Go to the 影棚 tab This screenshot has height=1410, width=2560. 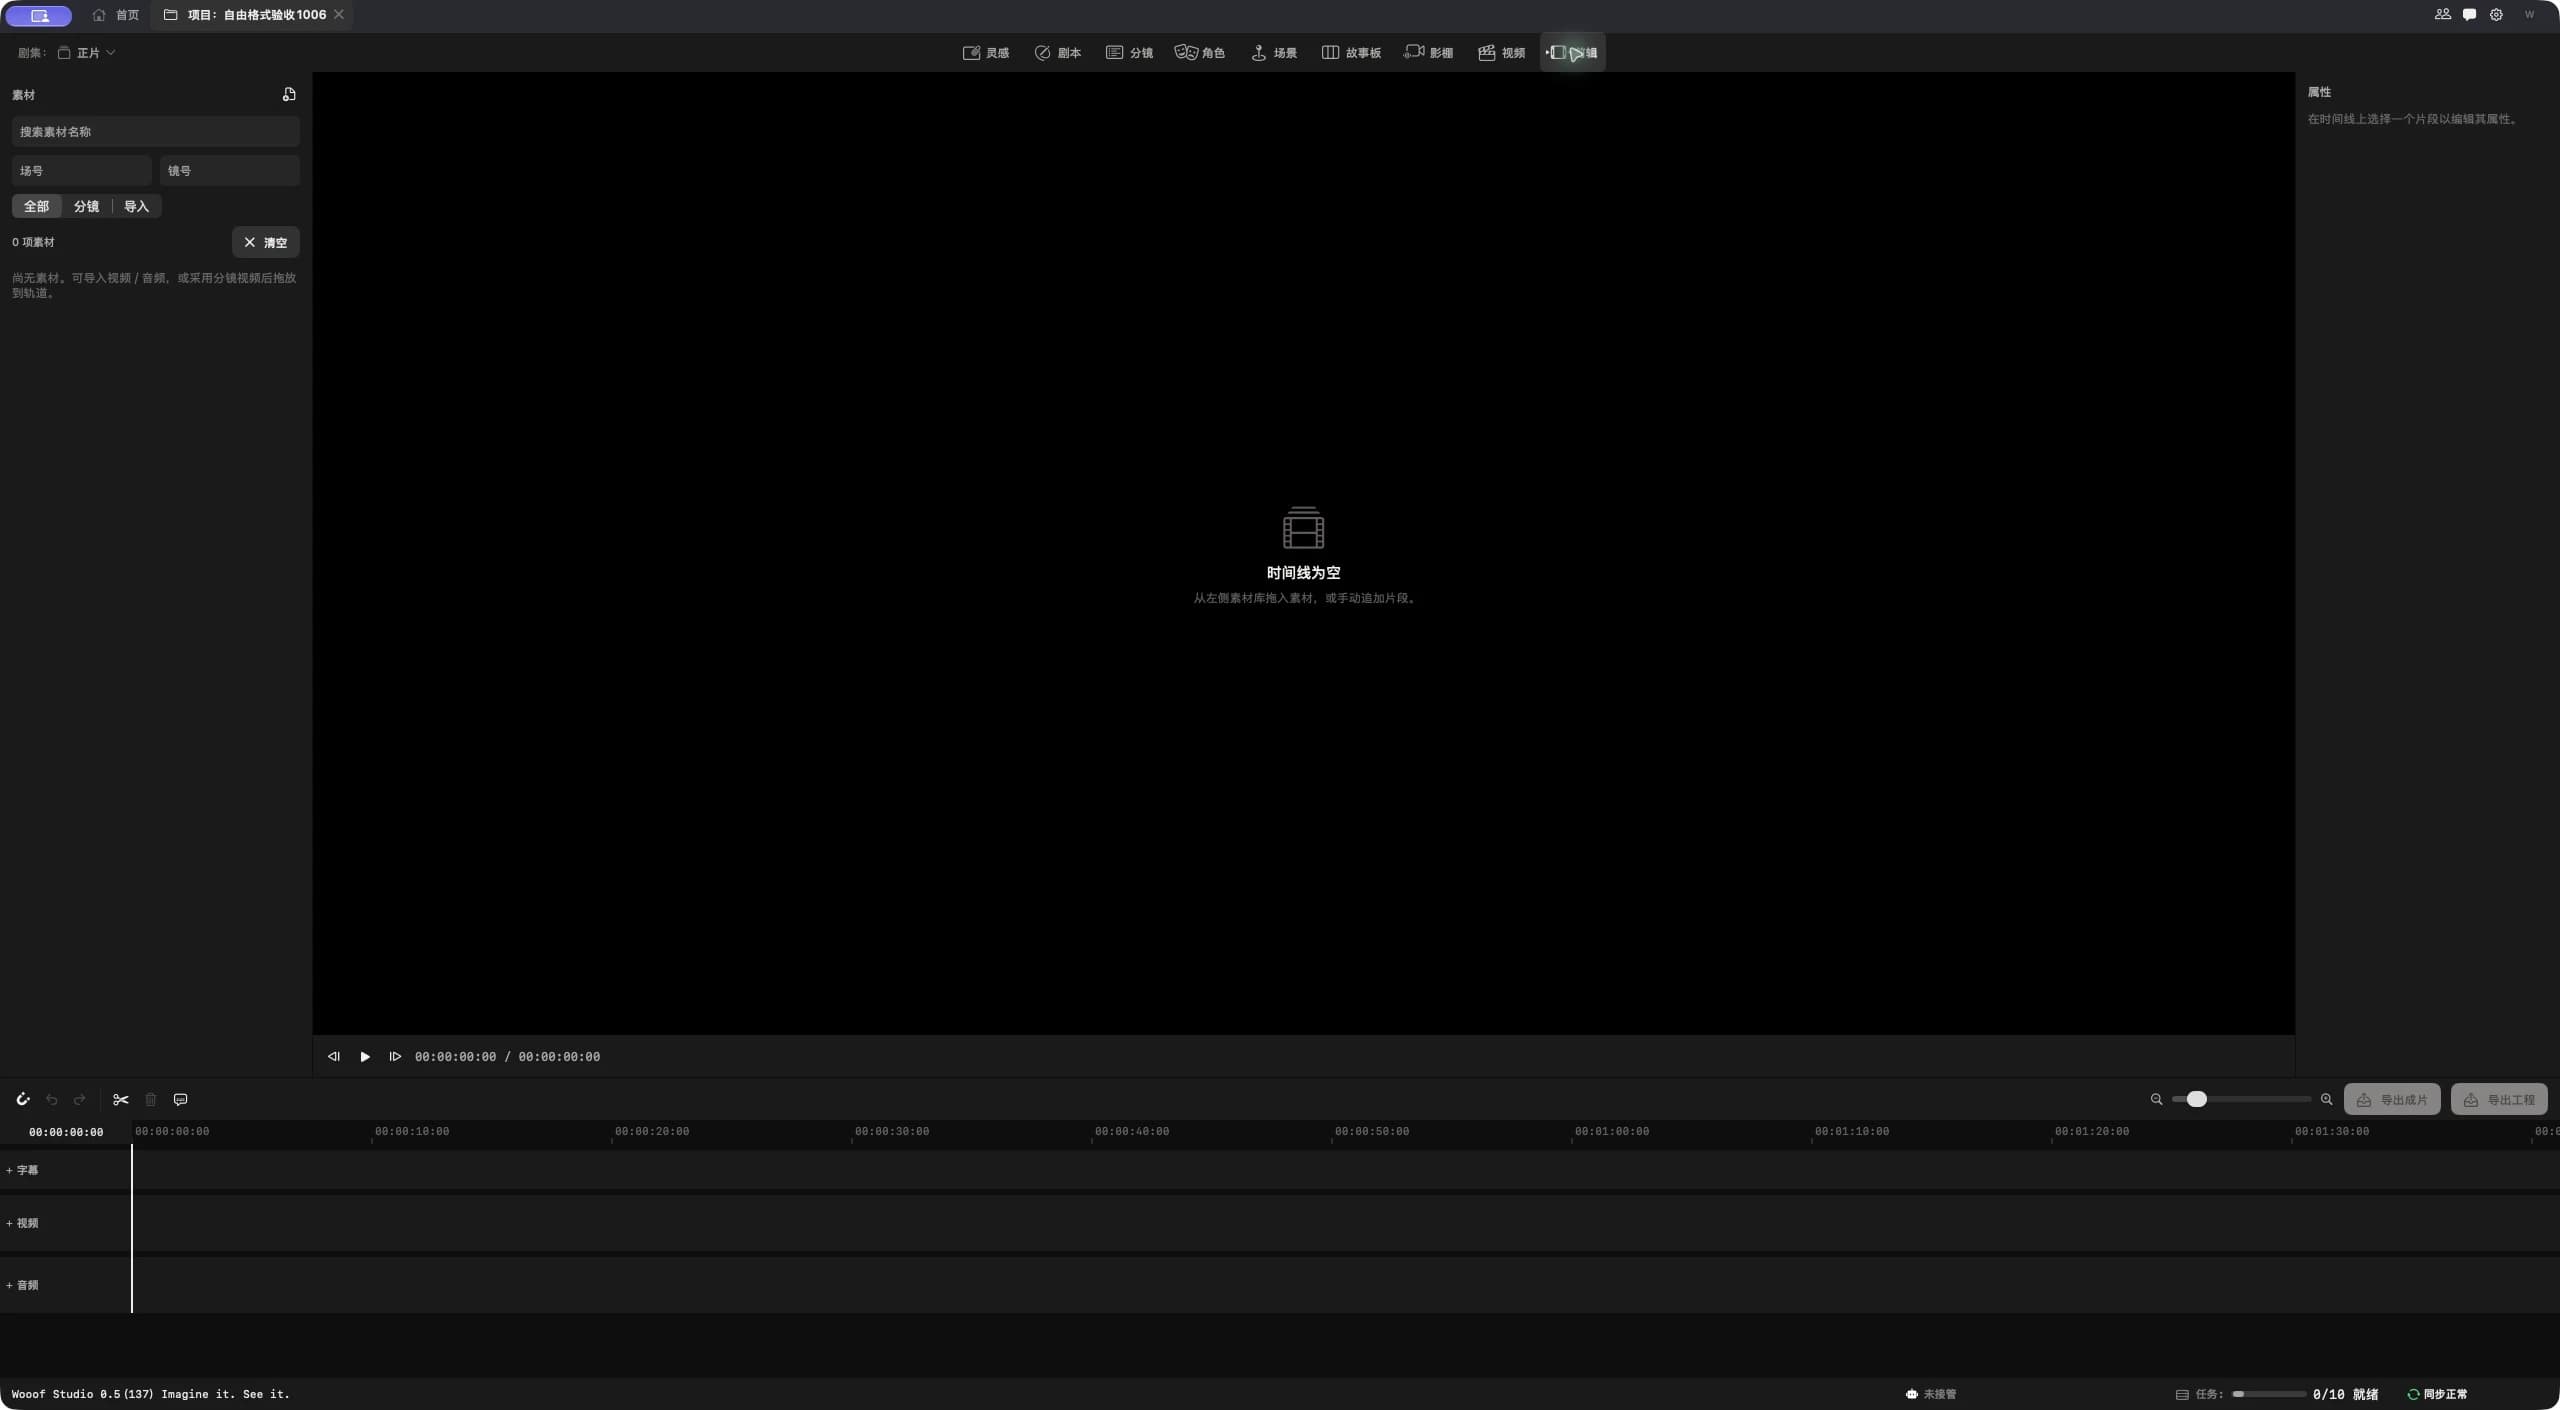[x=1429, y=52]
